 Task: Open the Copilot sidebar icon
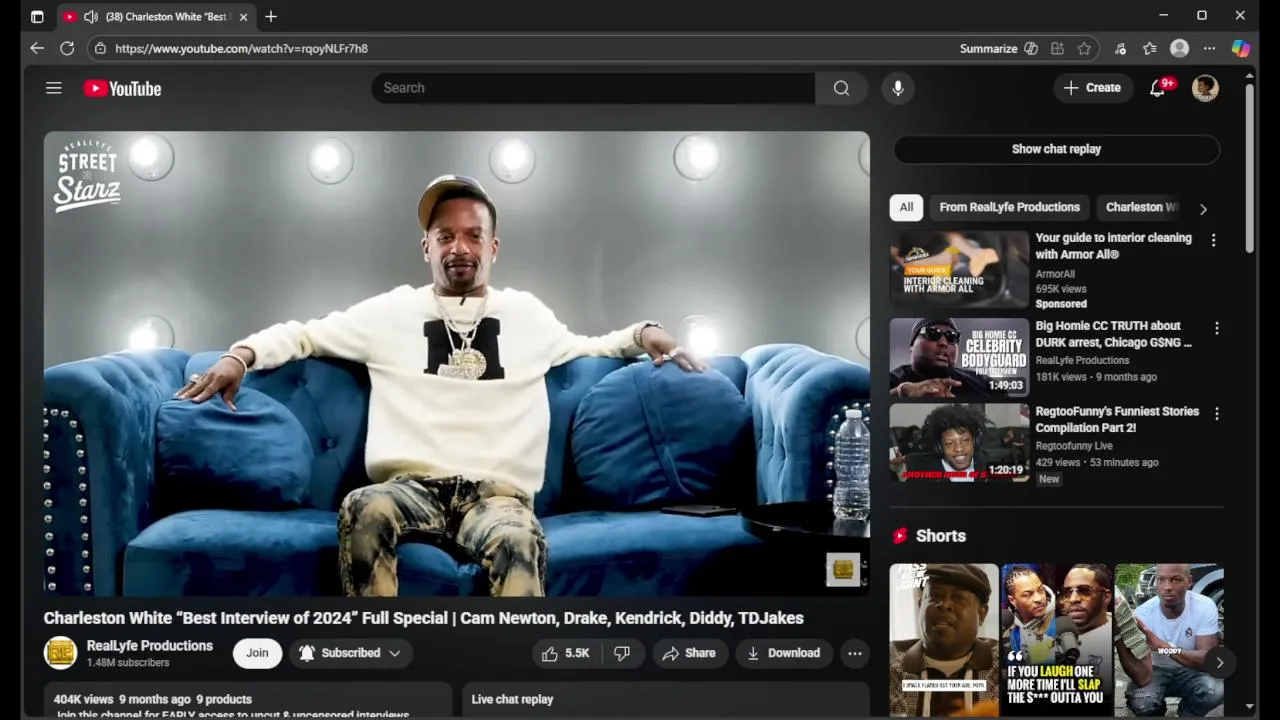[x=1241, y=48]
